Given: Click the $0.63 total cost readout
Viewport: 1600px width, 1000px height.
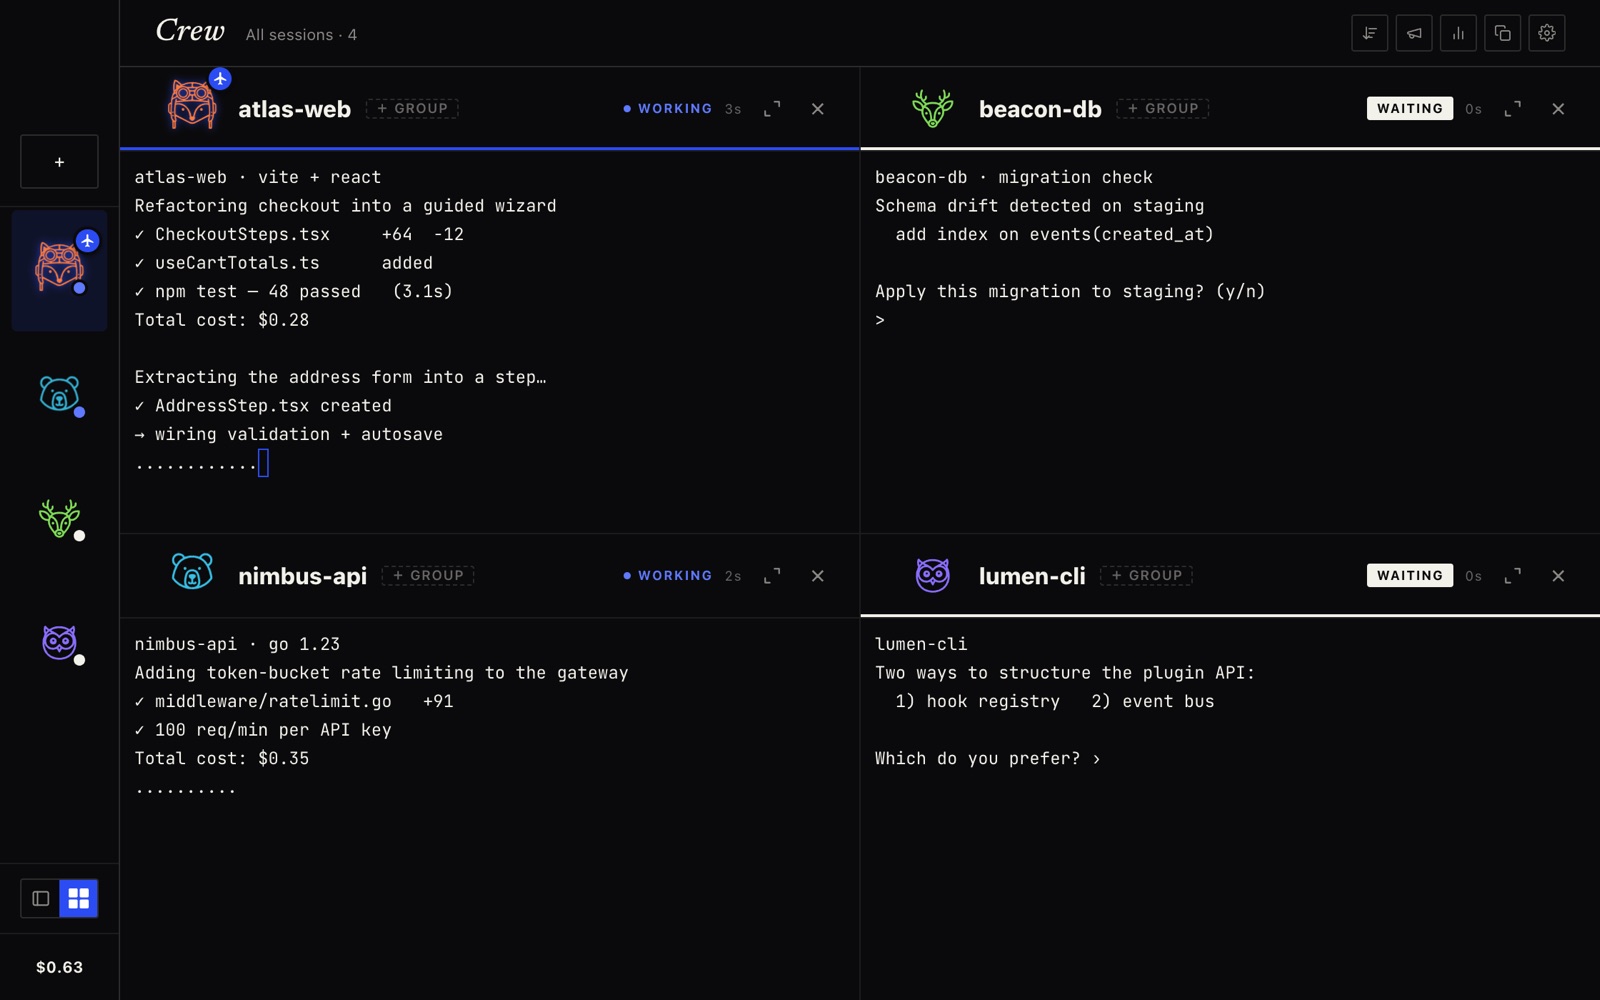Looking at the screenshot, I should pos(59,967).
